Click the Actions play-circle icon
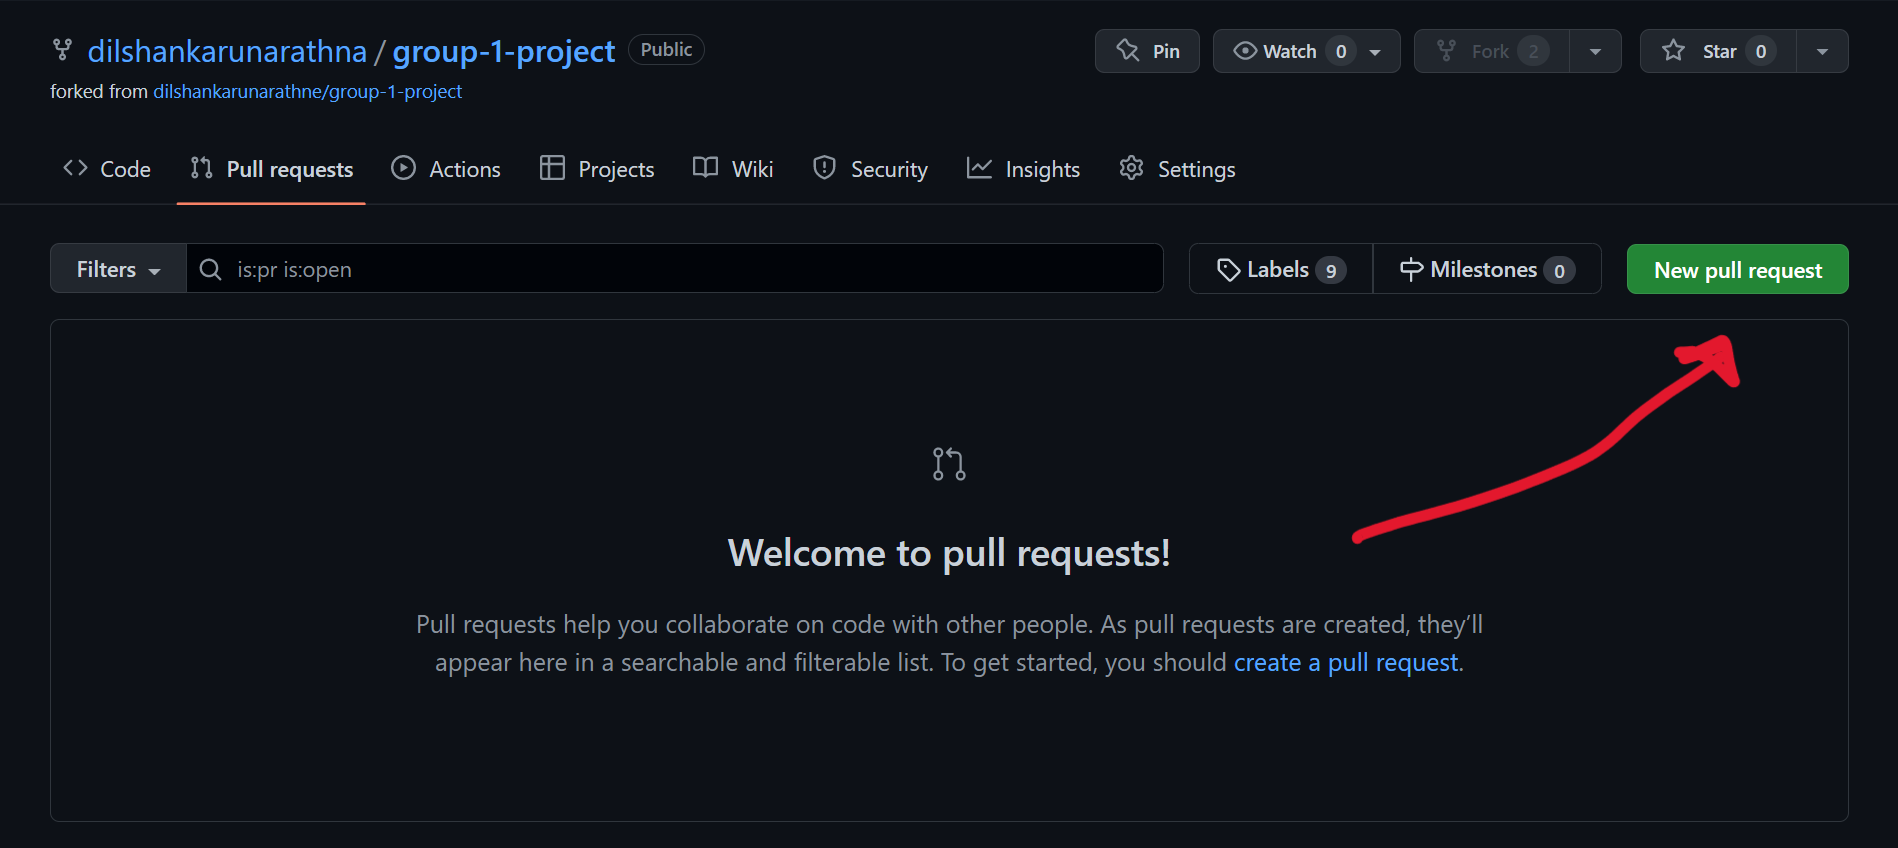This screenshot has width=1898, height=848. click(x=403, y=168)
